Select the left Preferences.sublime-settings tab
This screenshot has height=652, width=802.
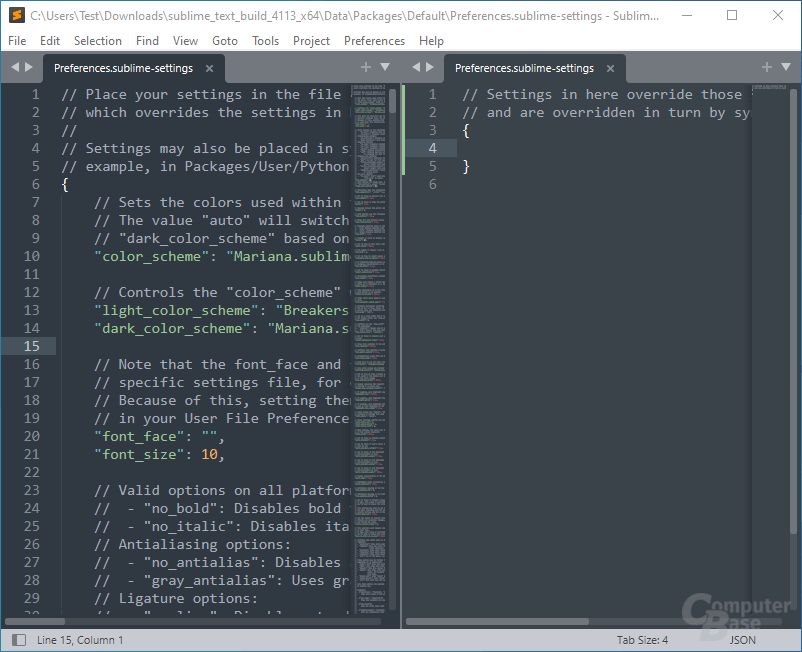(122, 69)
